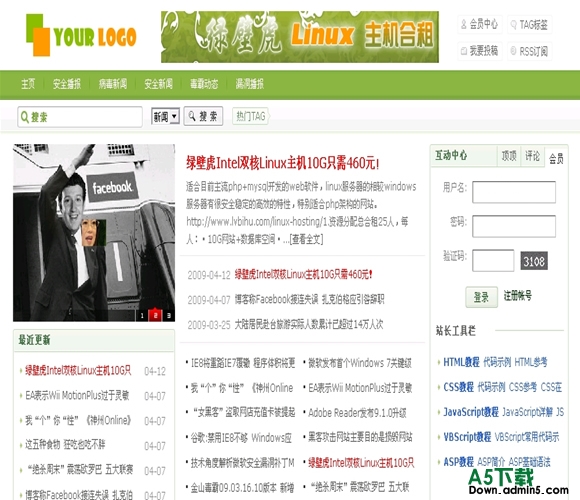Focus the 验证码 captcha input field
The height and width of the screenshot is (500, 580).
[x=493, y=260]
